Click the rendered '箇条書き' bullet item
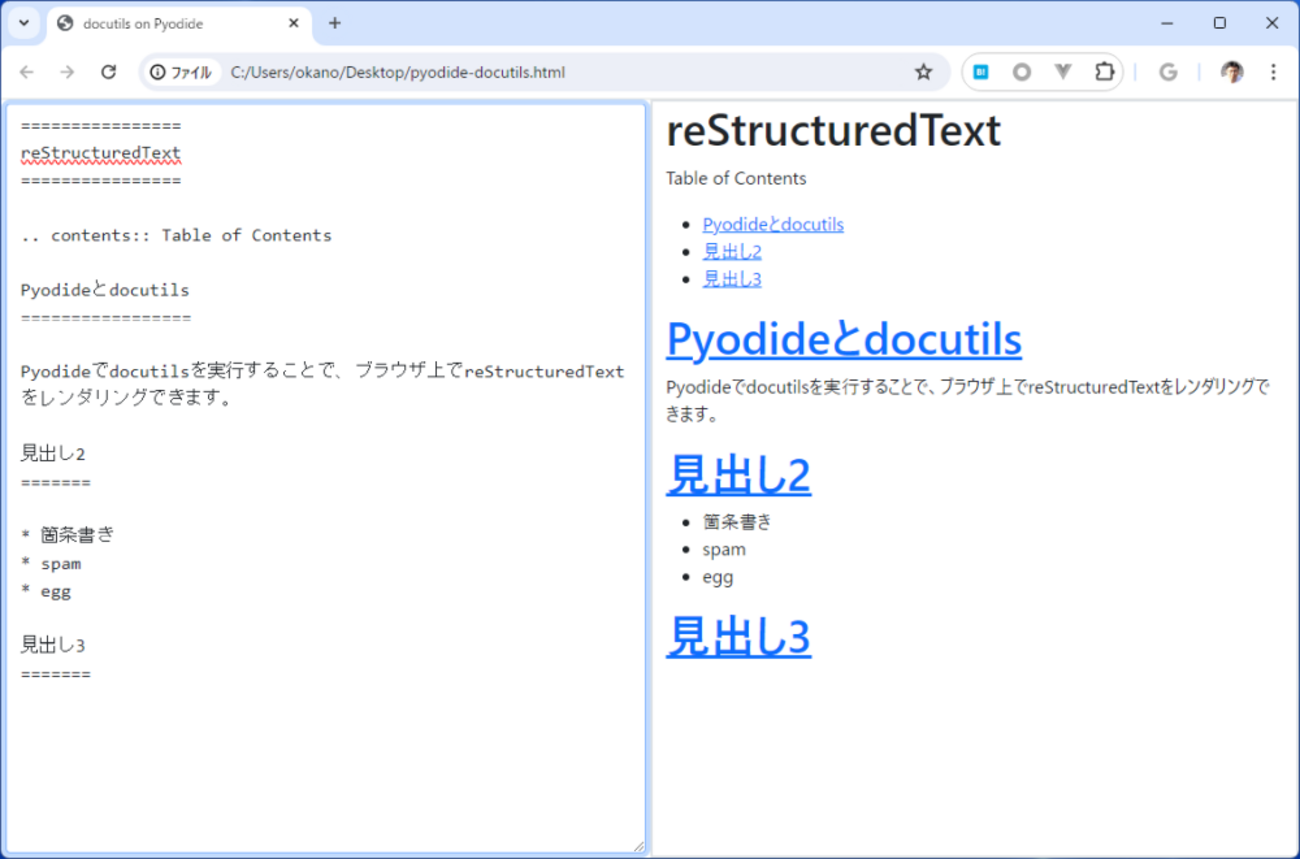The width and height of the screenshot is (1300, 859). 737,521
